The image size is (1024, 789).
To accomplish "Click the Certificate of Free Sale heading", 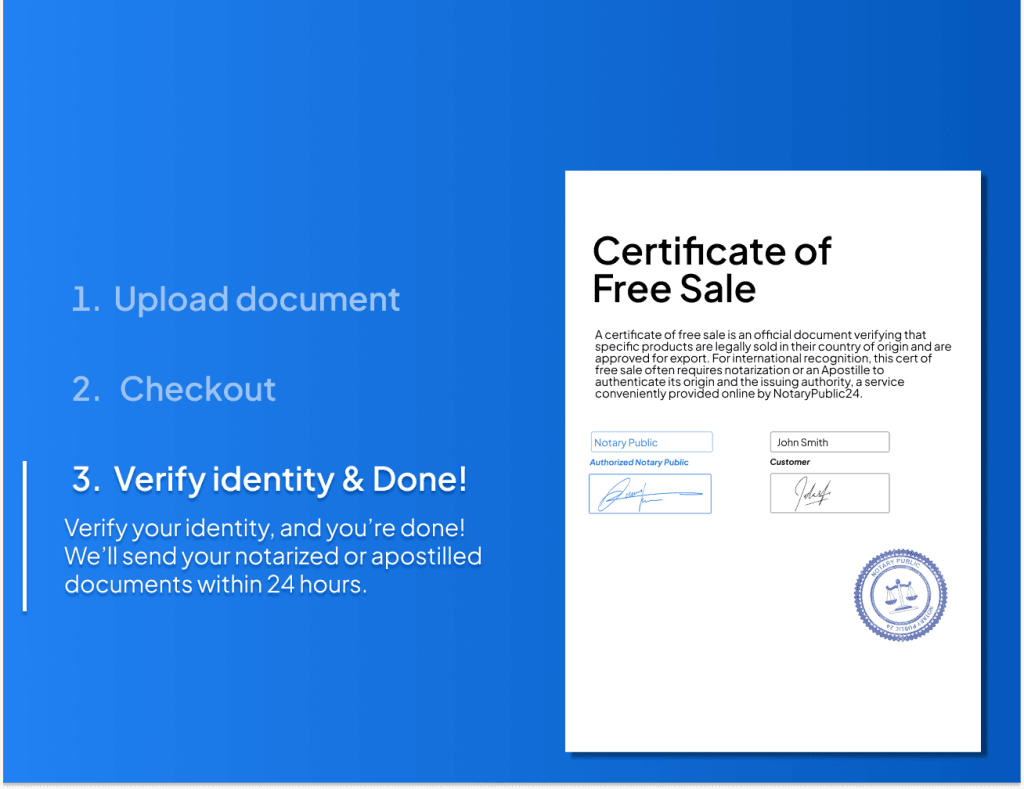I will click(711, 270).
